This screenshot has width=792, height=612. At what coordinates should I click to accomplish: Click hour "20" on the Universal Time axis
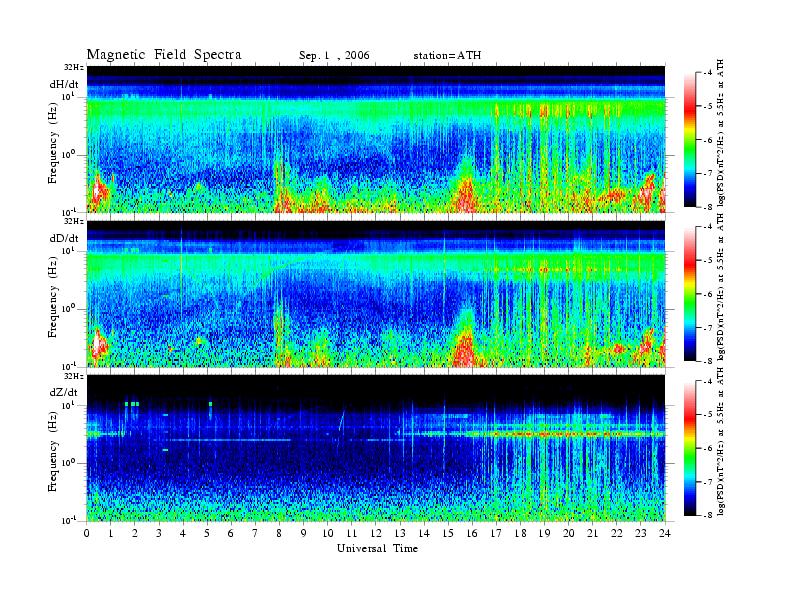pos(569,533)
